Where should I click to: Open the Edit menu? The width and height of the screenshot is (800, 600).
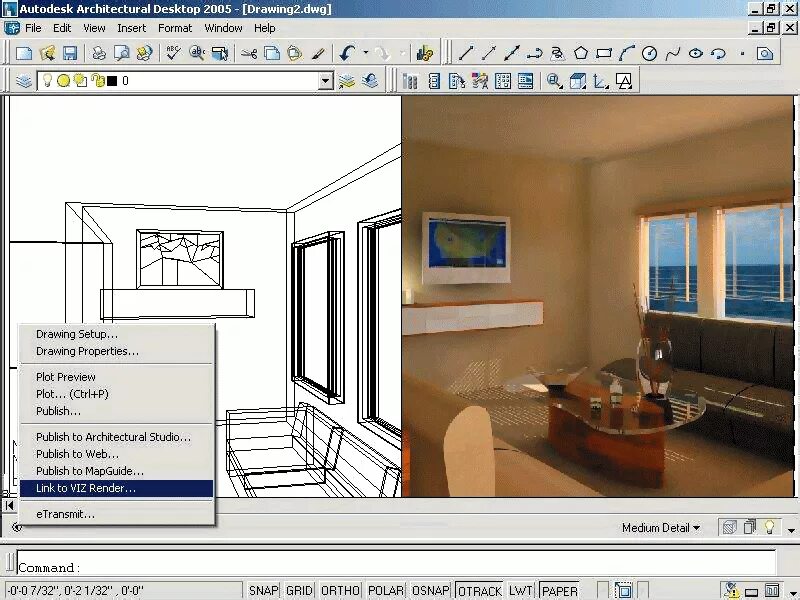(x=62, y=28)
